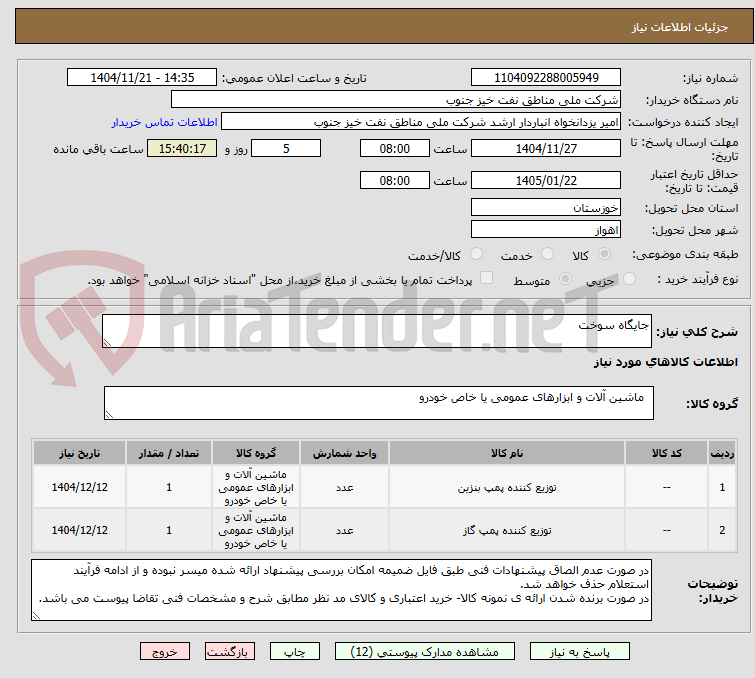Toggle the اسناد خزانه اسلامی payment checkbox

(487, 277)
